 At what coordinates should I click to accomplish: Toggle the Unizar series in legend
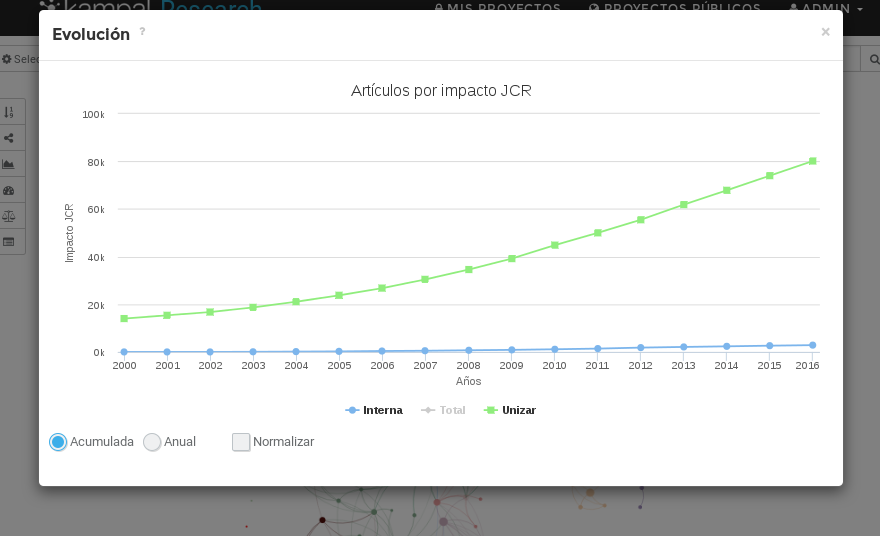coord(510,410)
